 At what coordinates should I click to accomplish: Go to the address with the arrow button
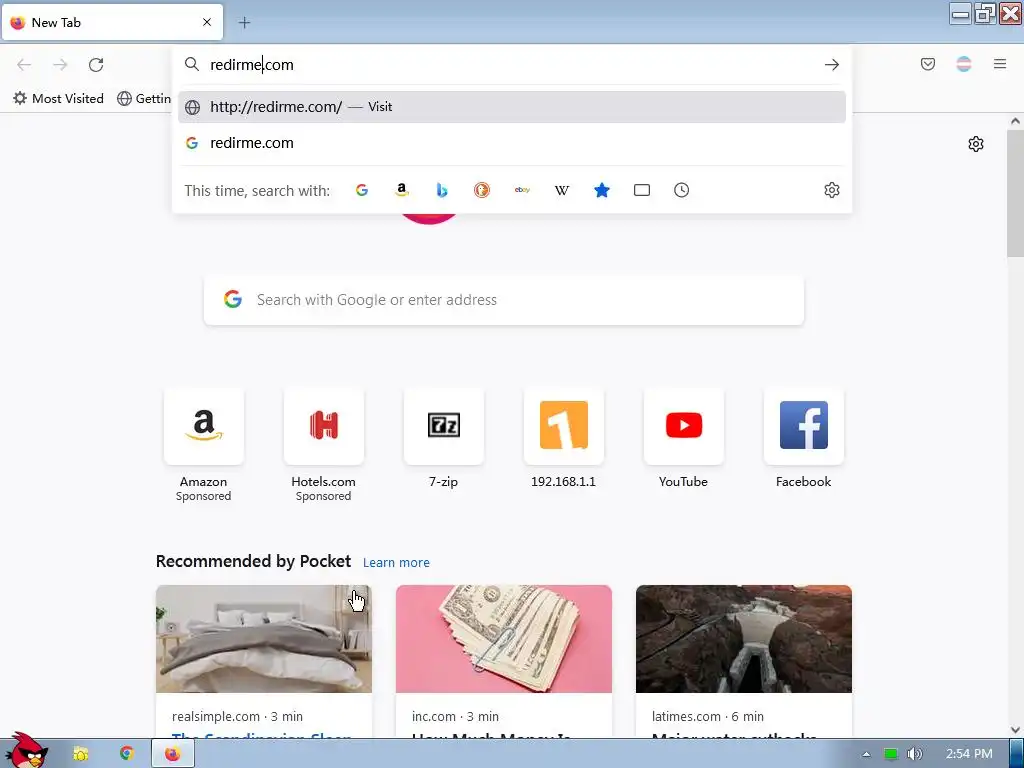coord(831,65)
